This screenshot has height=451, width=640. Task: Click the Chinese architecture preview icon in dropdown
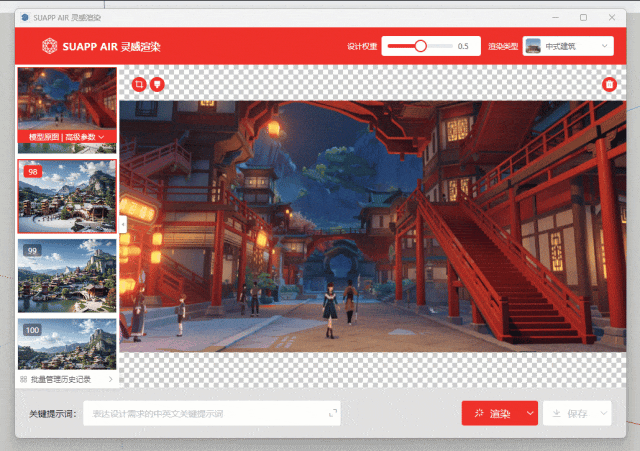[533, 46]
